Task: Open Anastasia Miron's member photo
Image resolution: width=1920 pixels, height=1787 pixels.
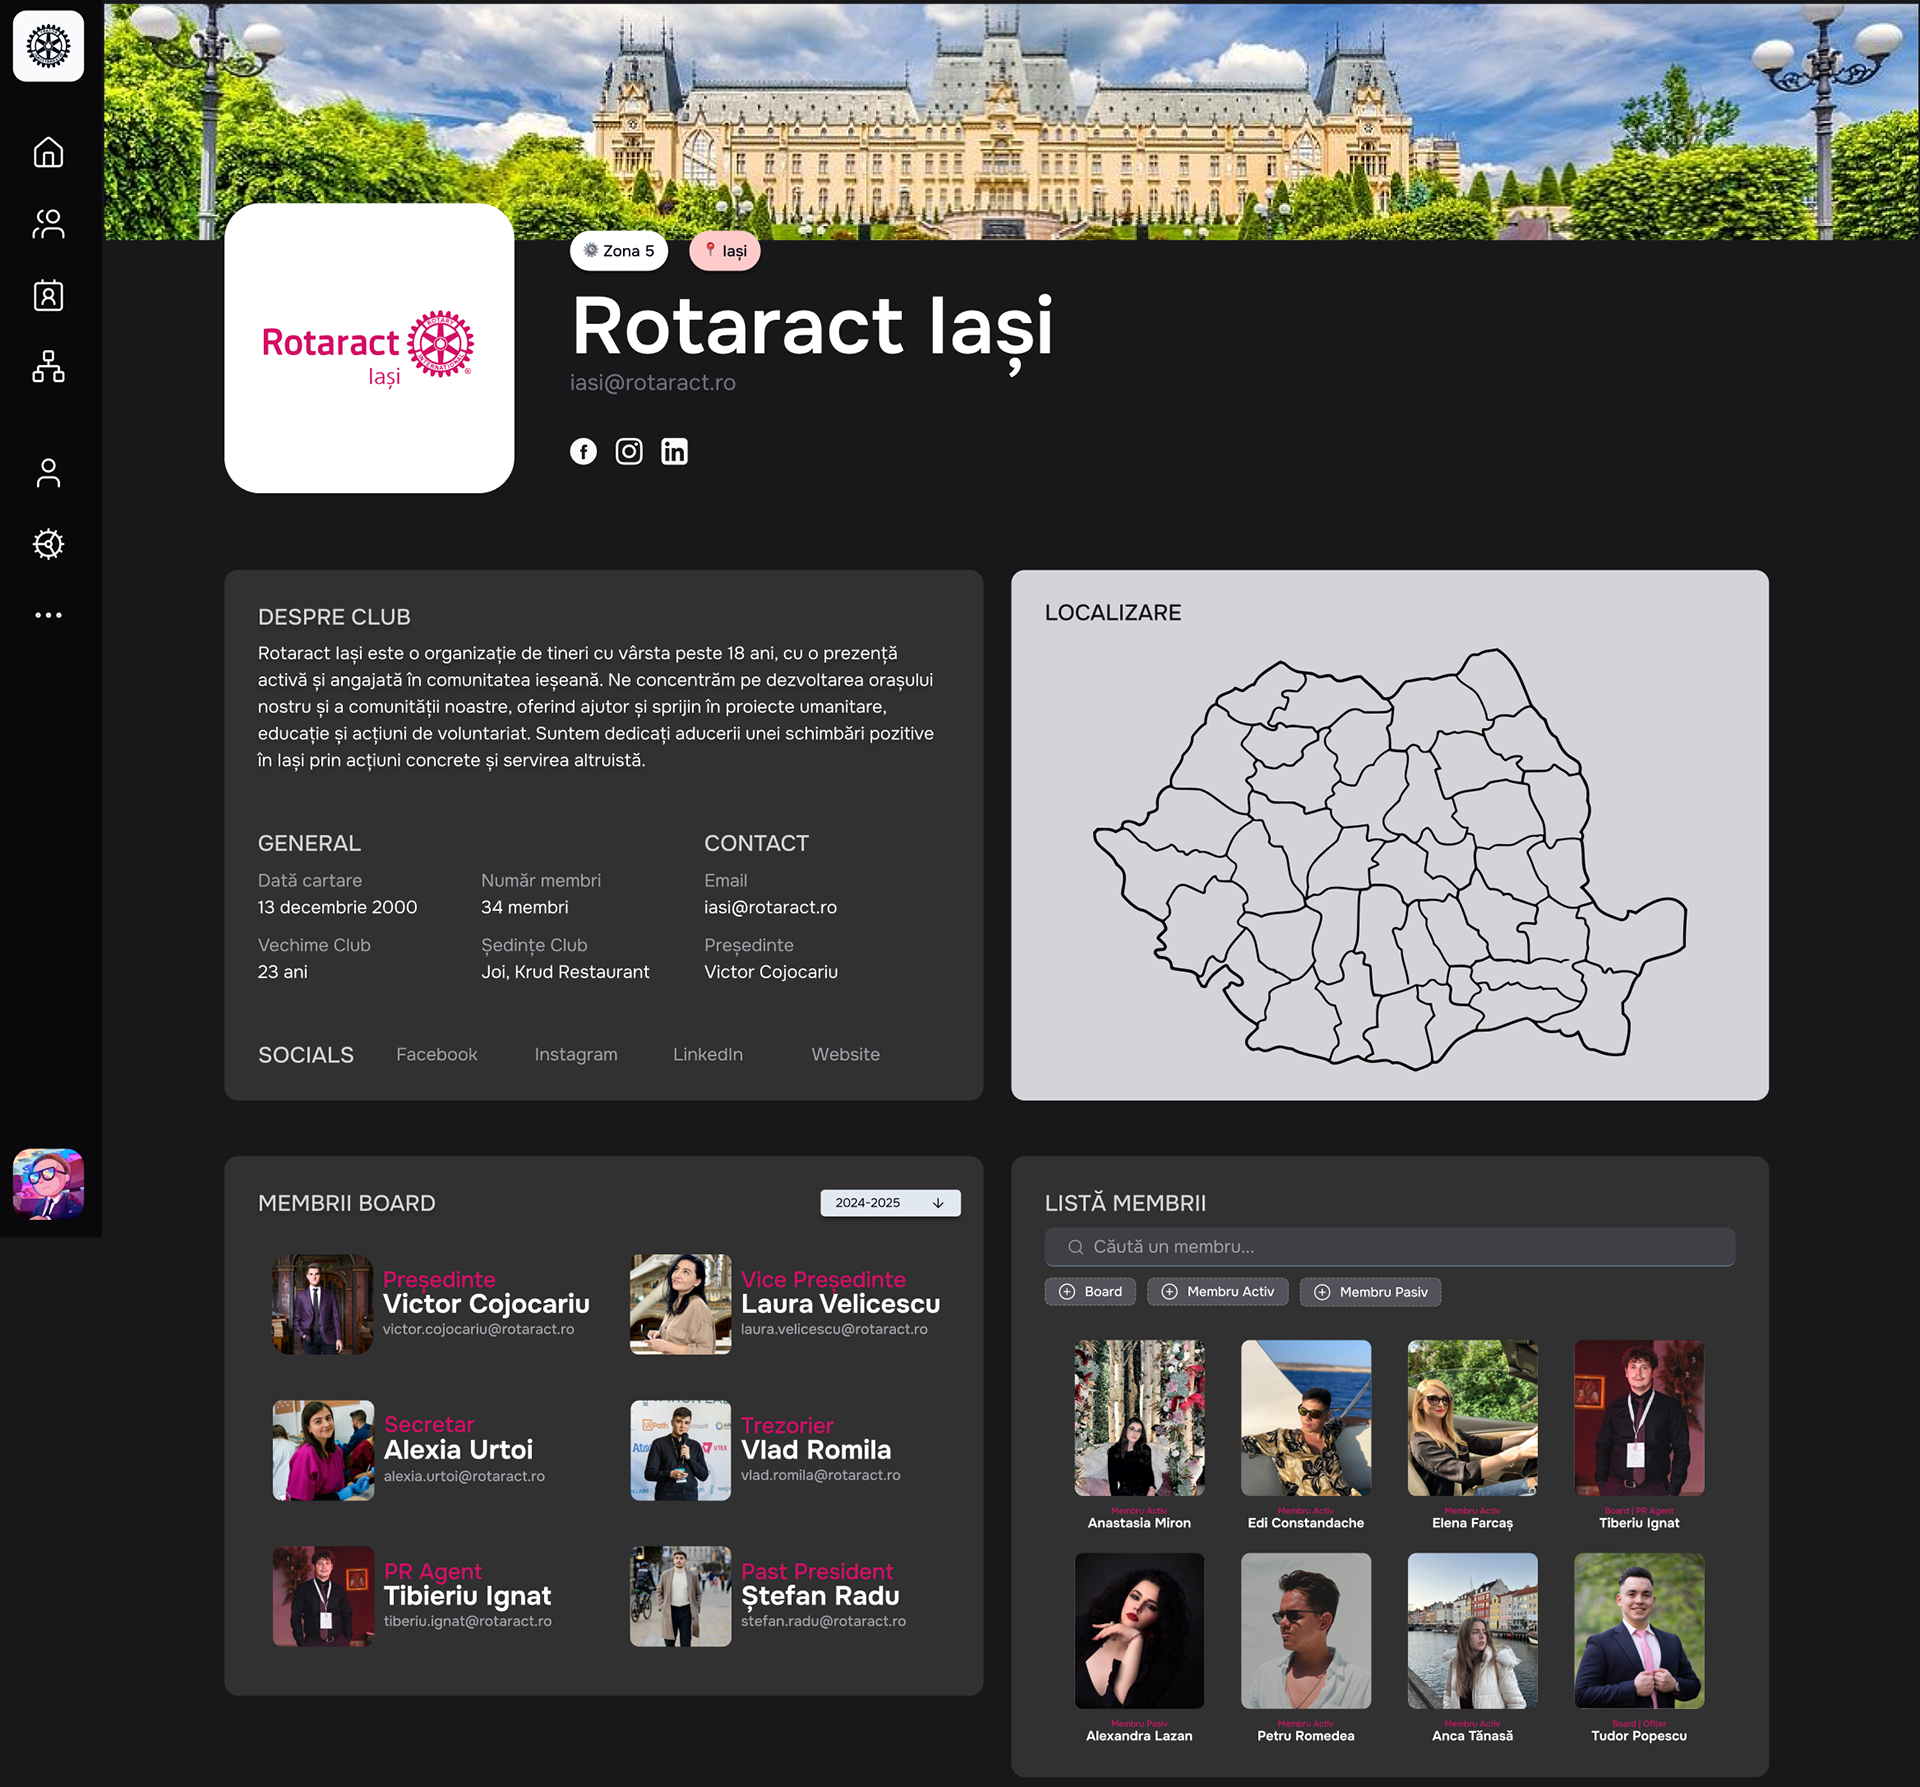Action: (1139, 1417)
